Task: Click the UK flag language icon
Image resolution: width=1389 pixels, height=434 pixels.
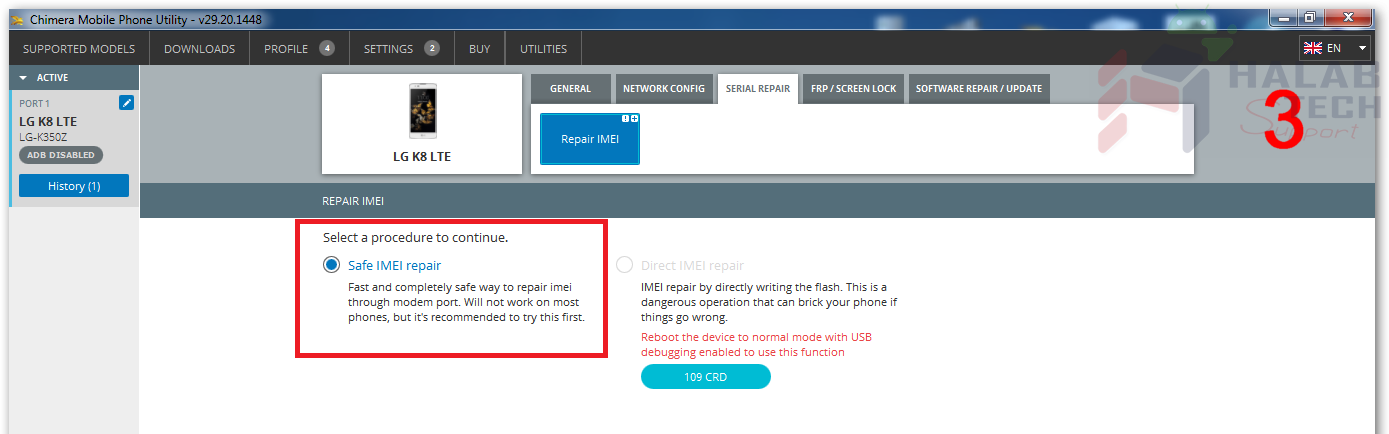Action: (1313, 48)
